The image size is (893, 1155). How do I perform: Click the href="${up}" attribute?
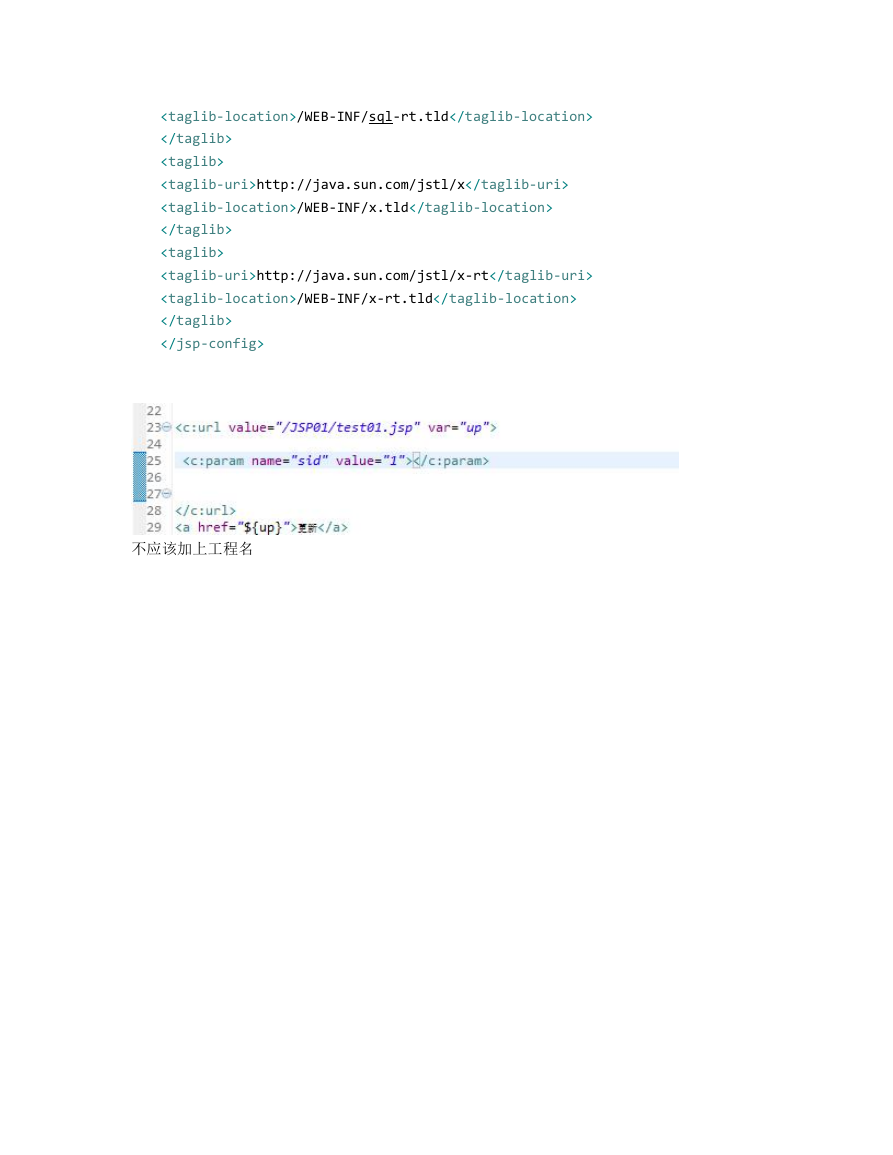[244, 527]
